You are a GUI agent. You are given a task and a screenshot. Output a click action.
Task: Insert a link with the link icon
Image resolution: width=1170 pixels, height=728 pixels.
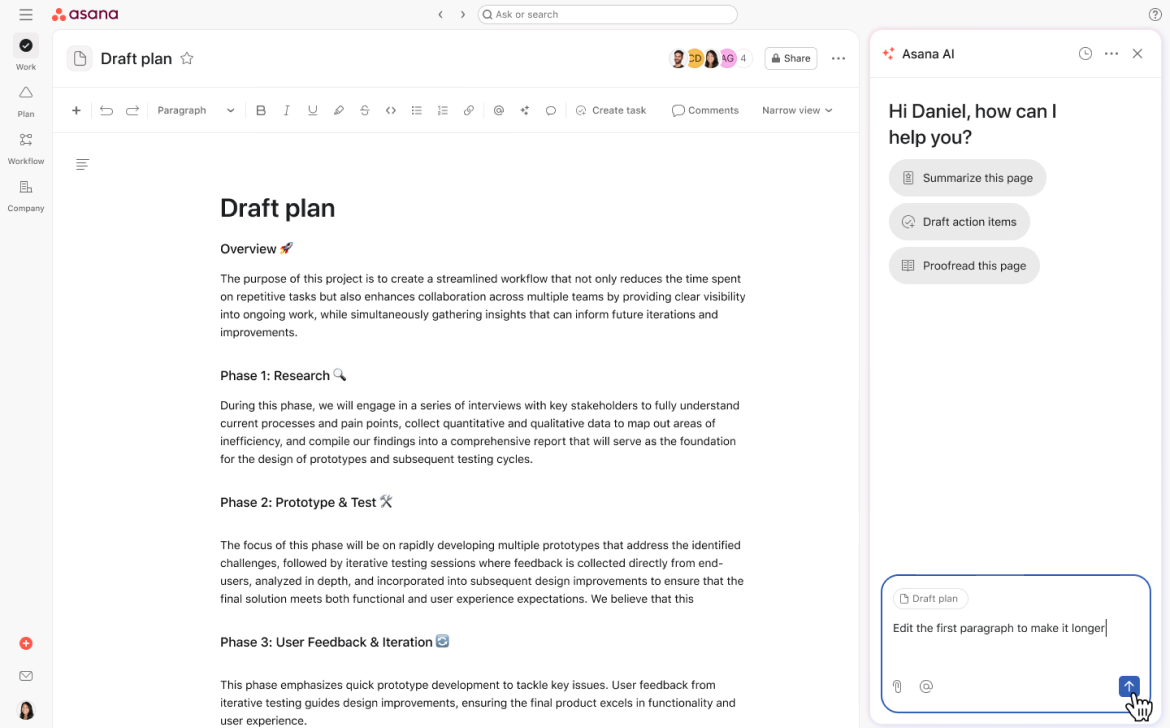[469, 110]
